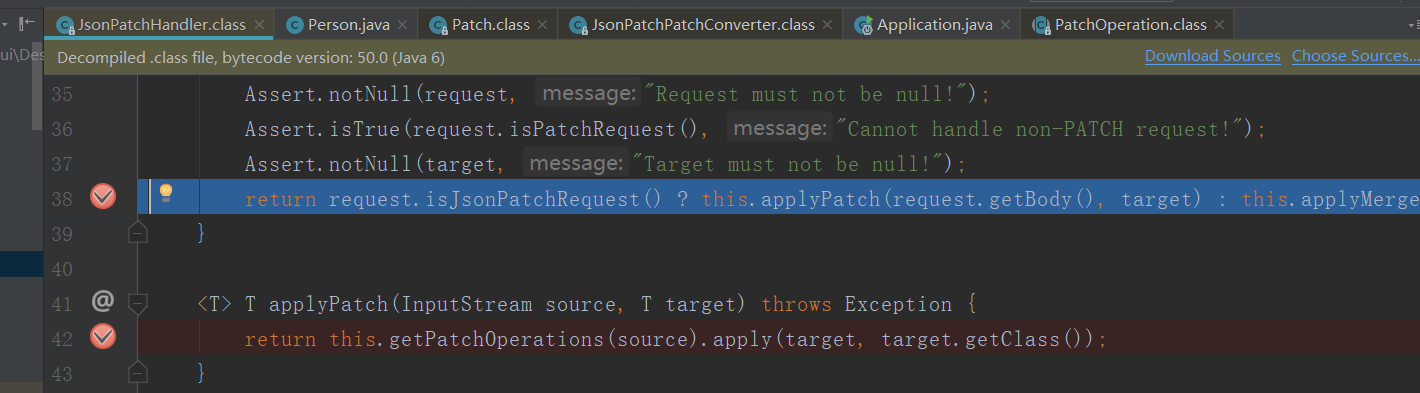Click the Choose Sources link

tap(1355, 56)
